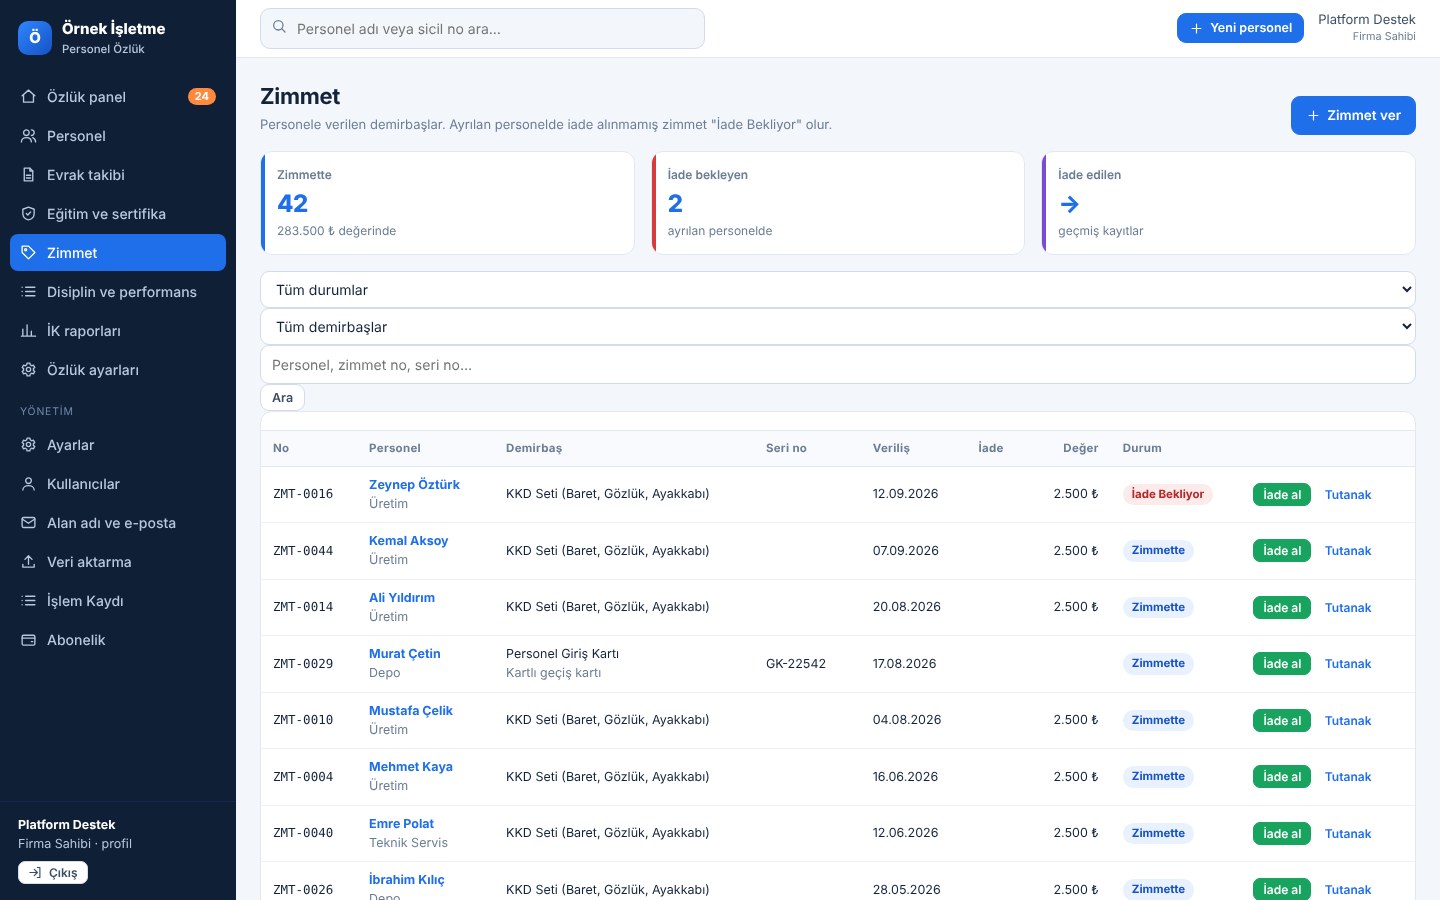This screenshot has height=900, width=1440.
Task: Open Personel in the sidebar menu
Action: (x=118, y=136)
